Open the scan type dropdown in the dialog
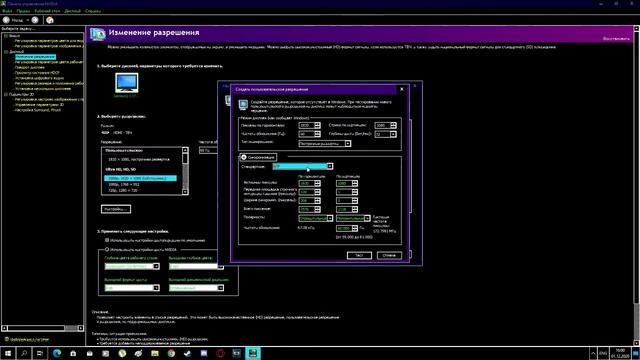The image size is (640, 360). click(324, 144)
